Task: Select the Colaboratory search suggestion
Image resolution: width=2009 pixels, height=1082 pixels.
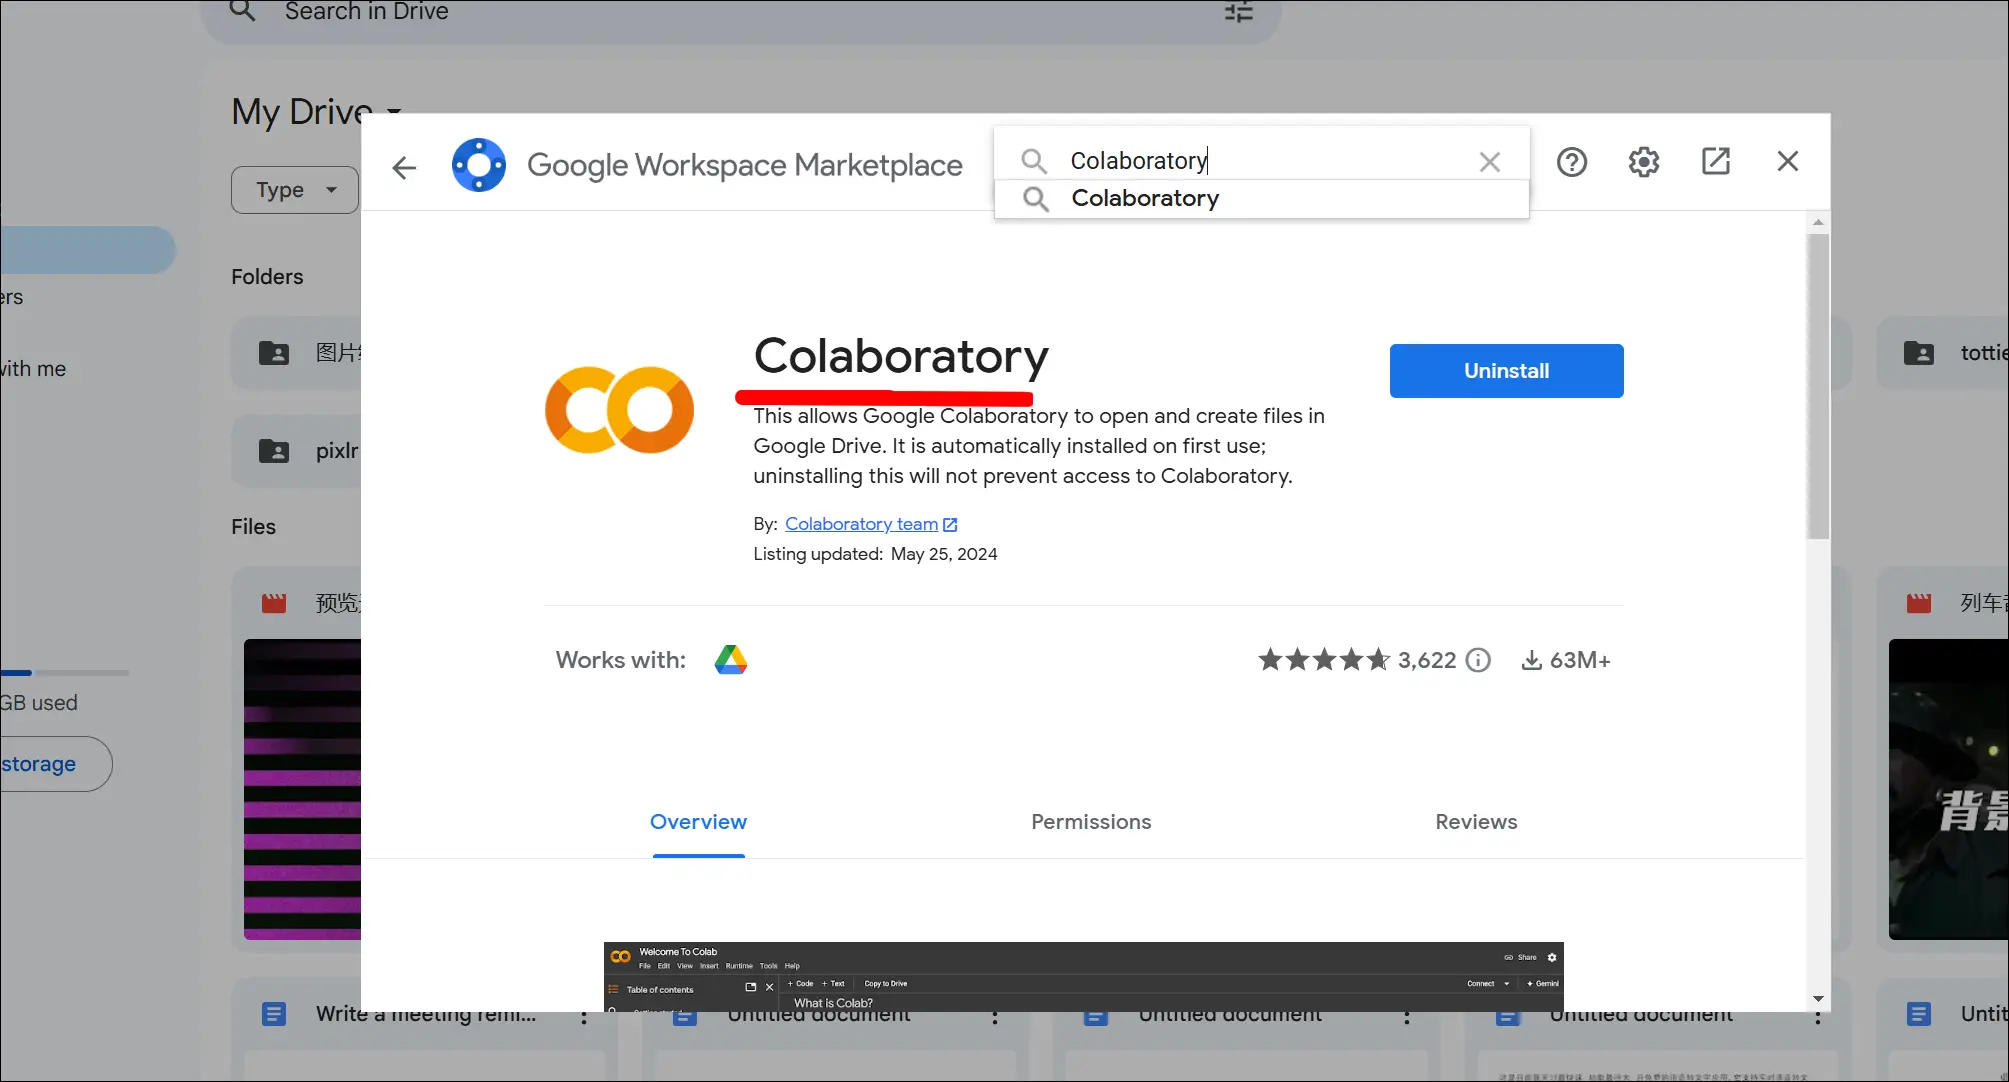Action: pyautogui.click(x=1262, y=199)
